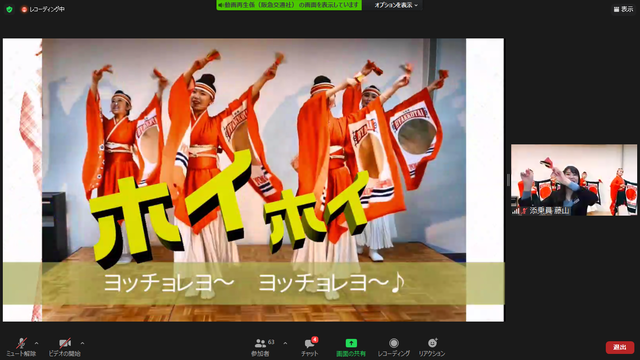Click the 添乗員 藤山 name label
Screen dimensions: 640x360
tap(549, 211)
